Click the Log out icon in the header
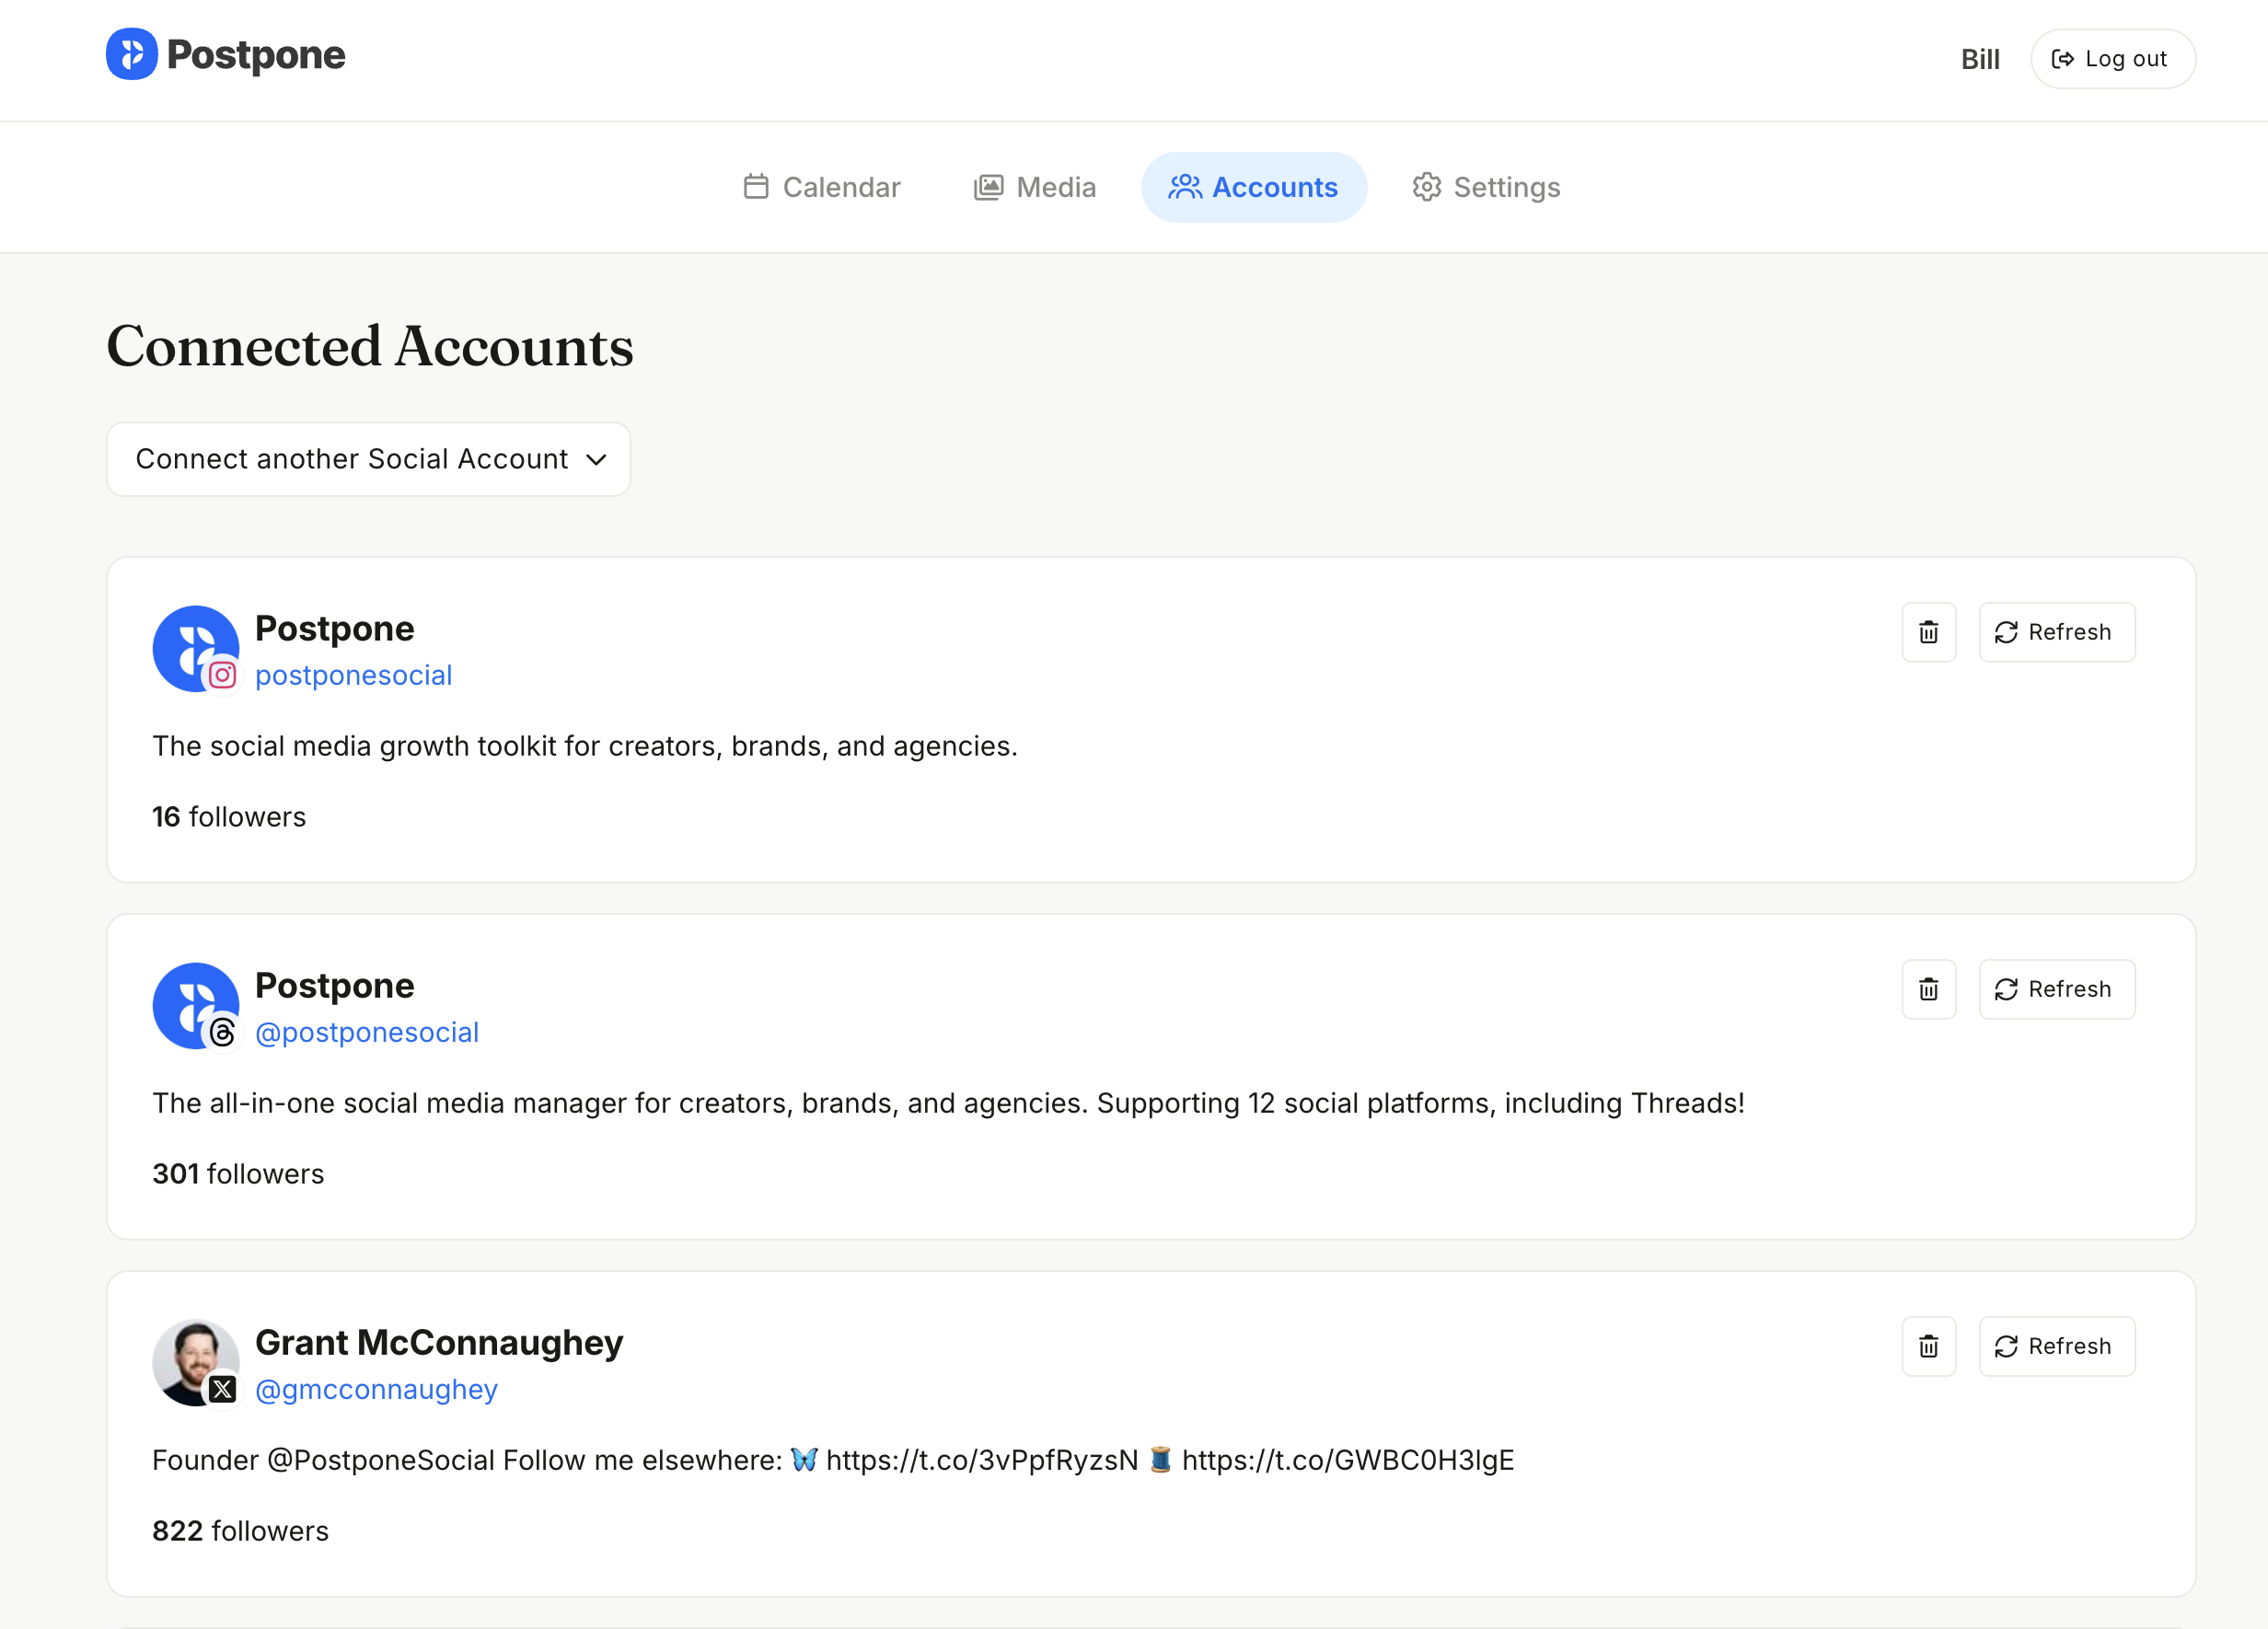The width and height of the screenshot is (2268, 1629). (x=2064, y=59)
